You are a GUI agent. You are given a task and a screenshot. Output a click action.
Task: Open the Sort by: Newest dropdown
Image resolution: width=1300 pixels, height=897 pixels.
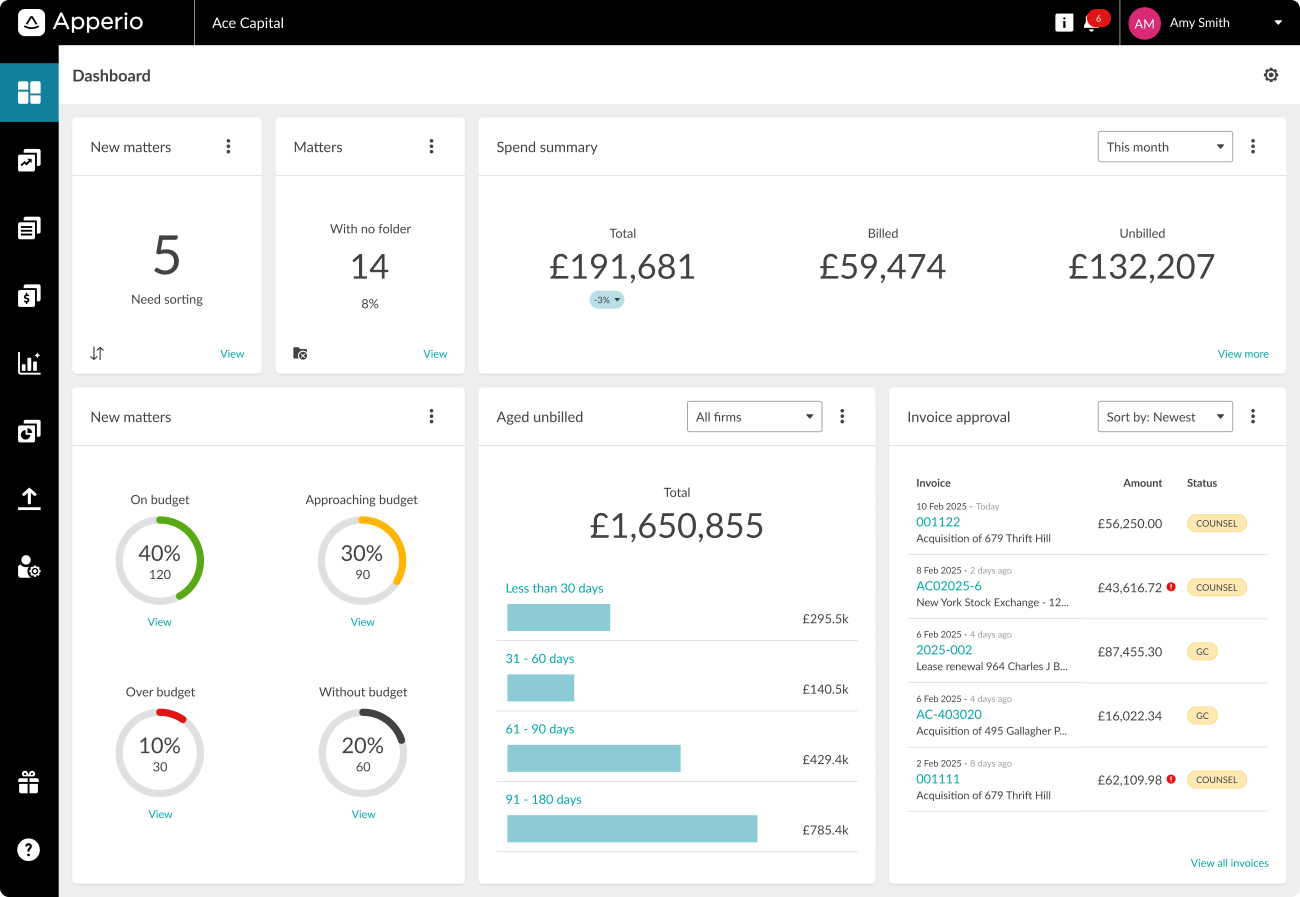point(1165,417)
